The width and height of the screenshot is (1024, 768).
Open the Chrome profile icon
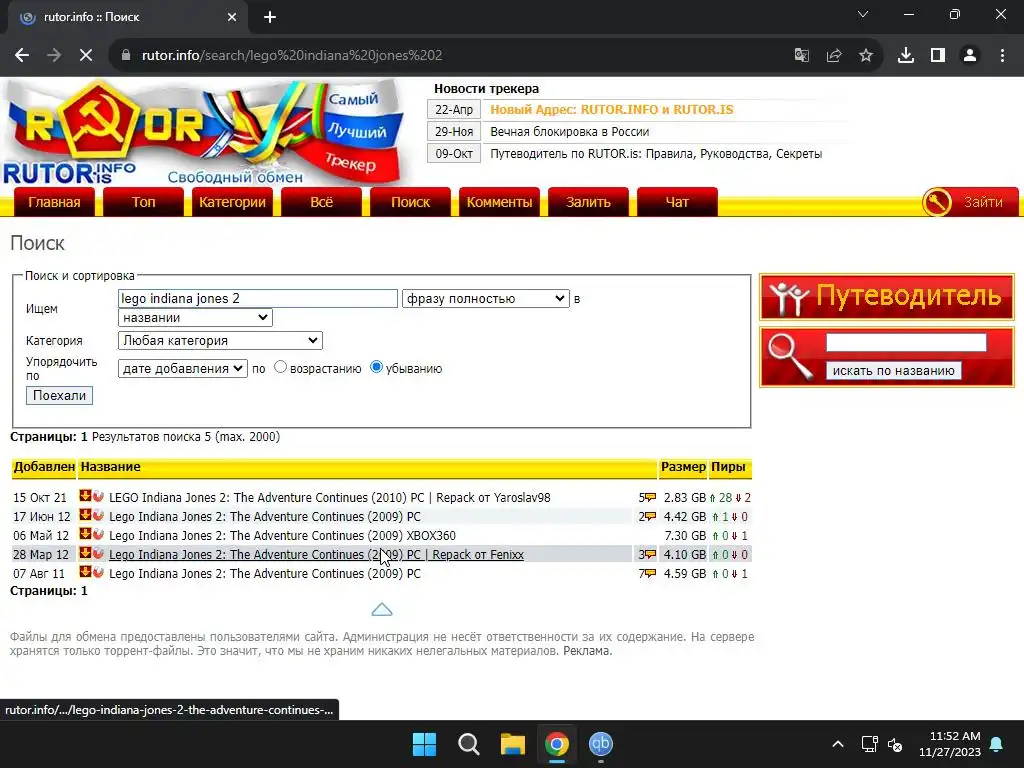click(970, 56)
